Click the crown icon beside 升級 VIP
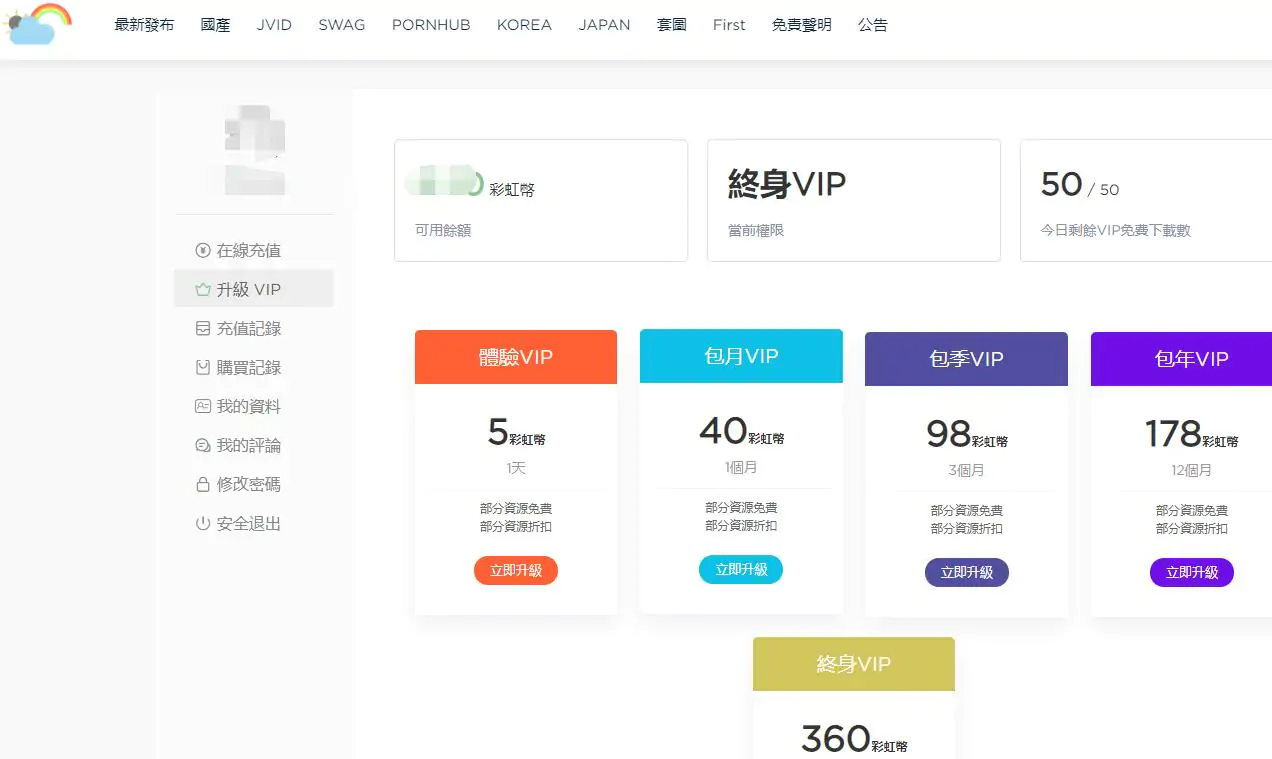This screenshot has width=1272, height=759. [203, 290]
